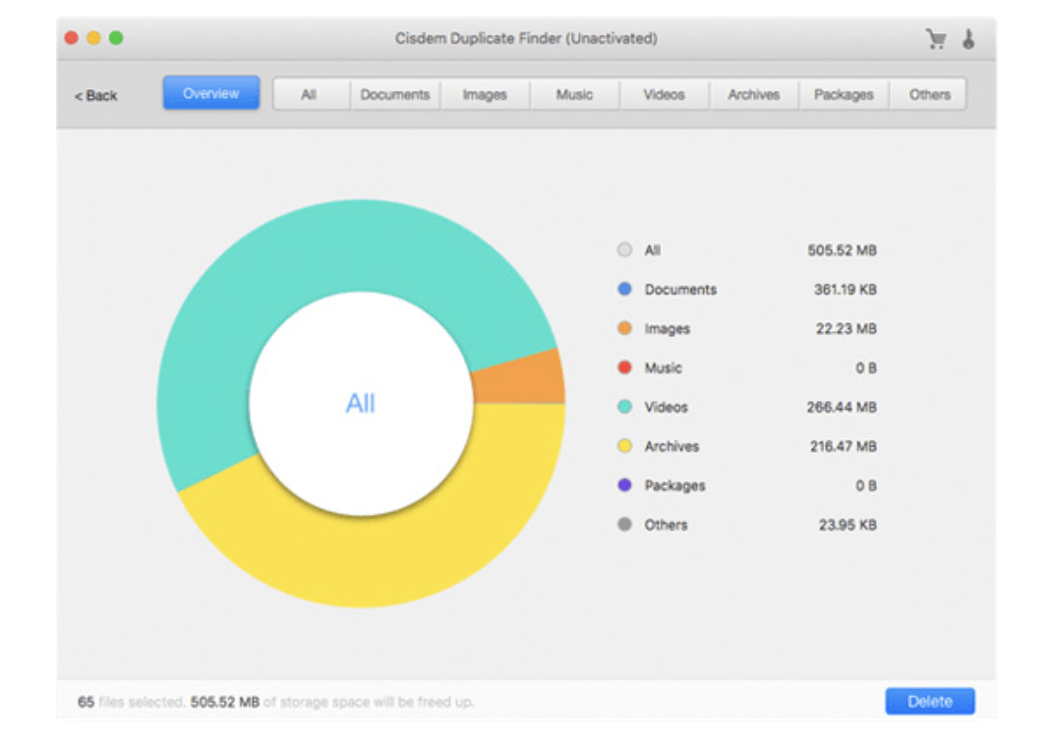
Task: Click the yellow Archives legend dot
Action: coord(625,446)
